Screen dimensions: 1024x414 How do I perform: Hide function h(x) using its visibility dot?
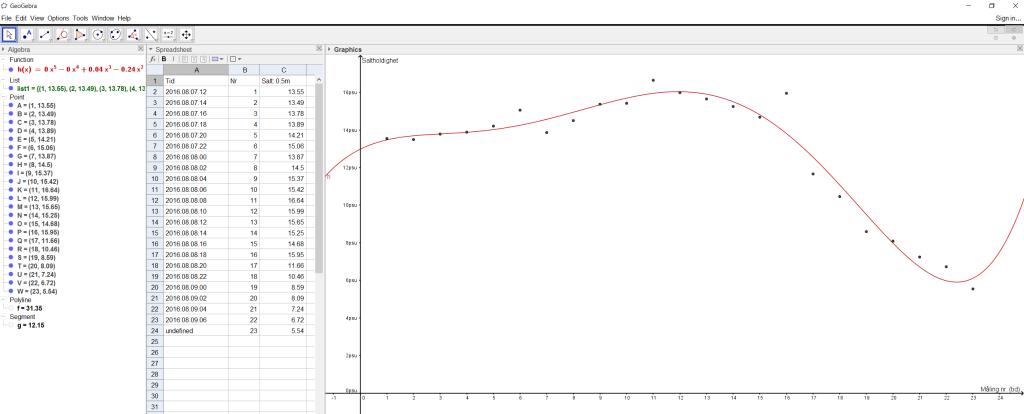pyautogui.click(x=11, y=69)
